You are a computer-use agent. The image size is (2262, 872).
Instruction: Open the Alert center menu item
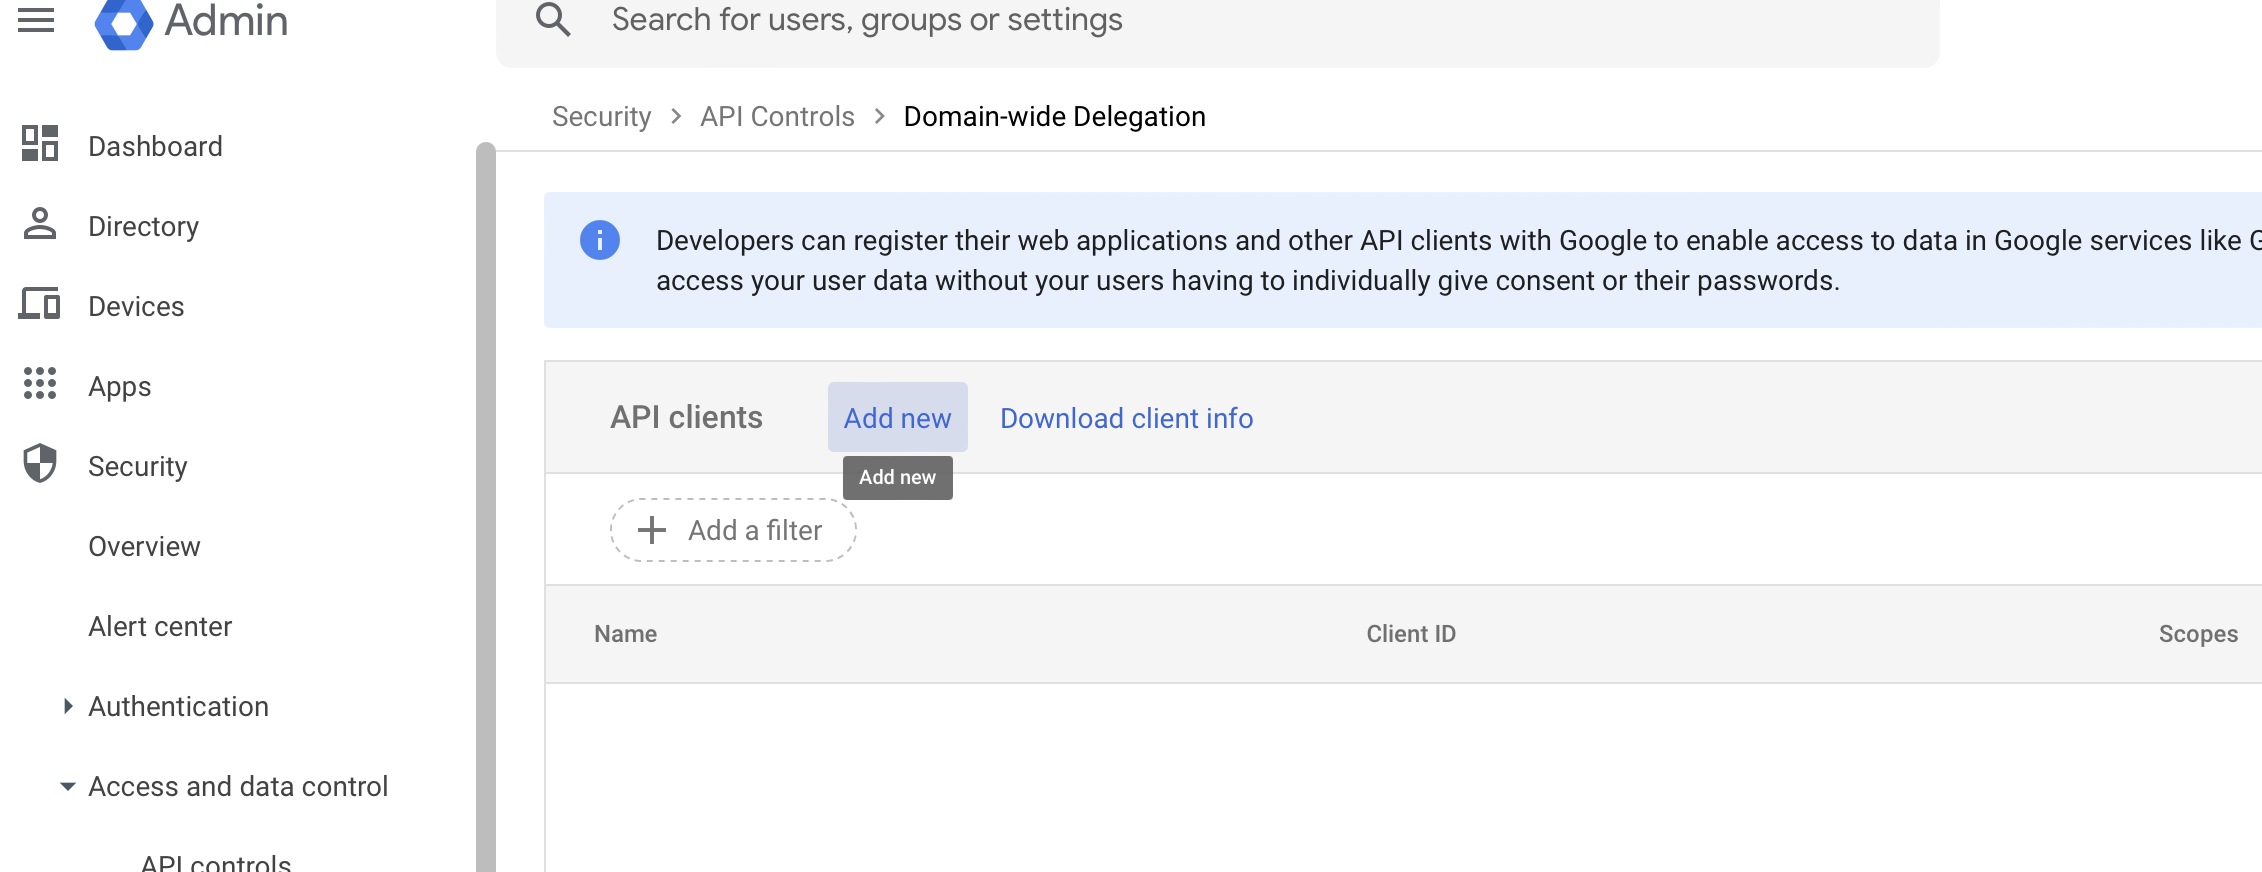tap(160, 626)
